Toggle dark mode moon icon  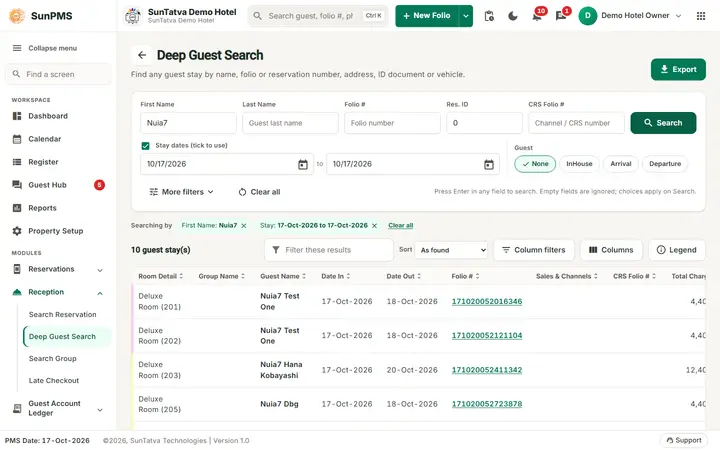tap(513, 16)
